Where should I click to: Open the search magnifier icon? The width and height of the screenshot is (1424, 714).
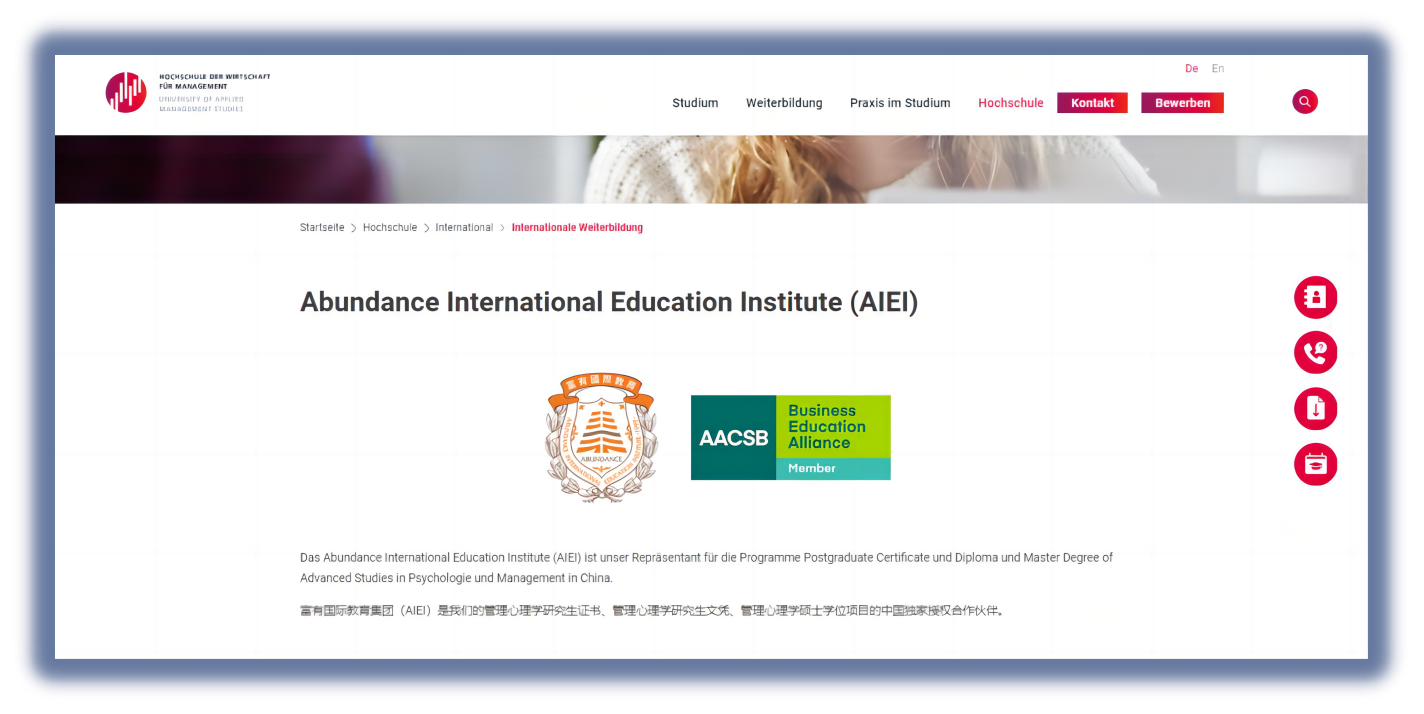(x=1305, y=102)
